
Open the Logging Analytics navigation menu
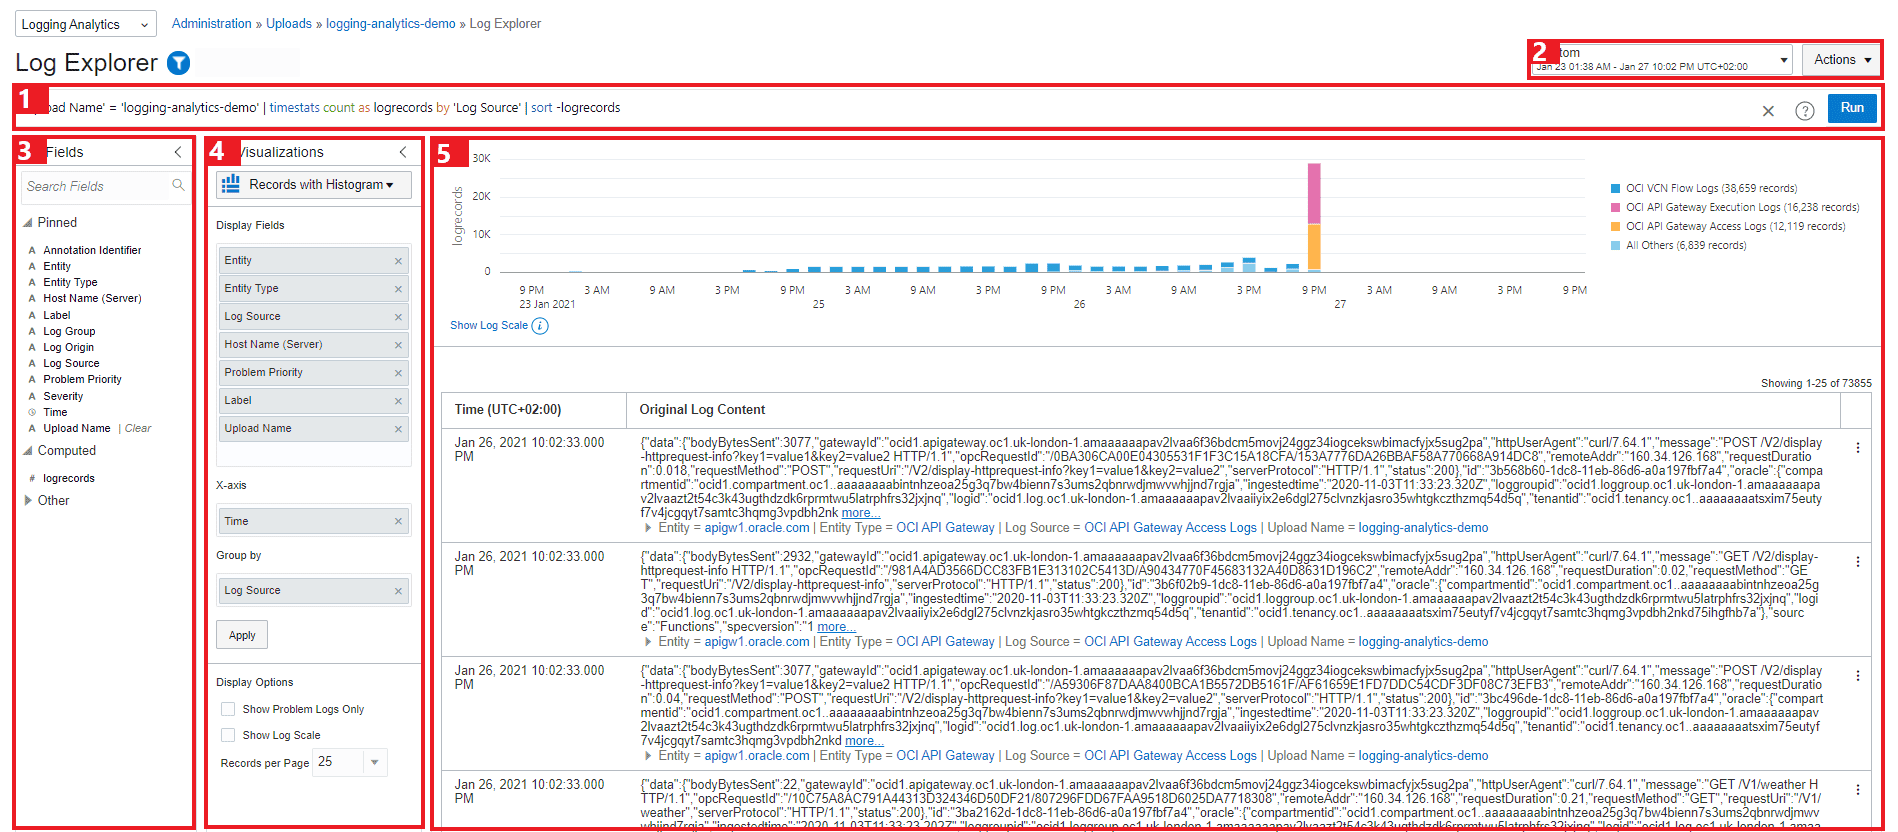tap(86, 24)
